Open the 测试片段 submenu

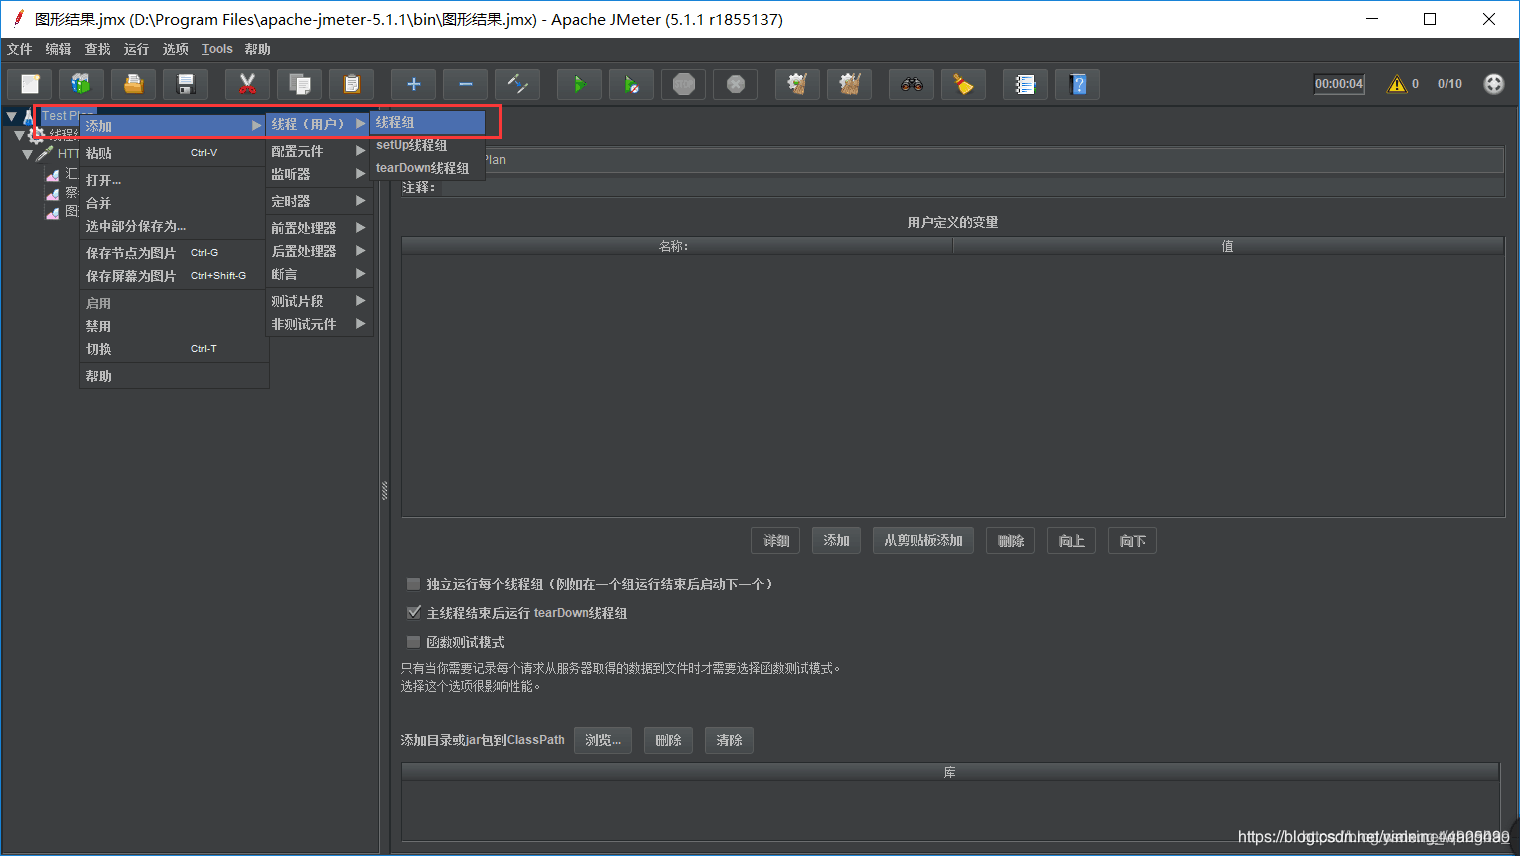coord(319,301)
